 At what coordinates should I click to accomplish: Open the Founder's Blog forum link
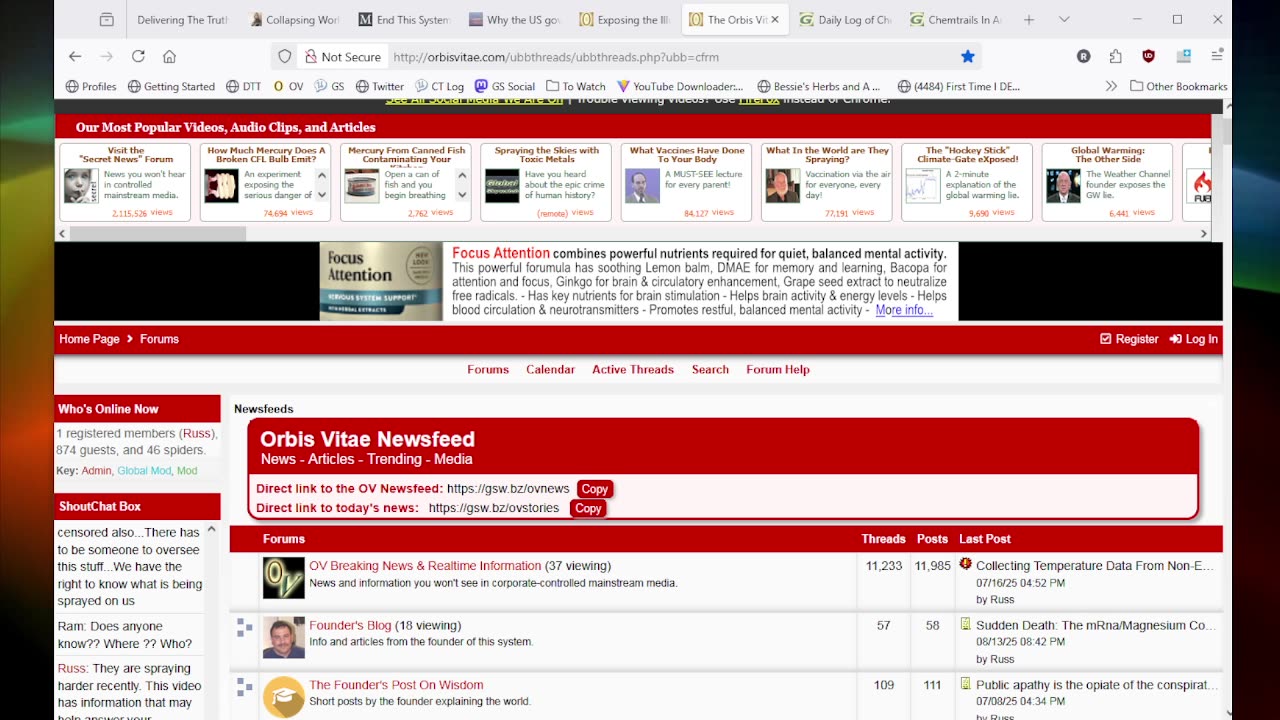pyautogui.click(x=350, y=625)
